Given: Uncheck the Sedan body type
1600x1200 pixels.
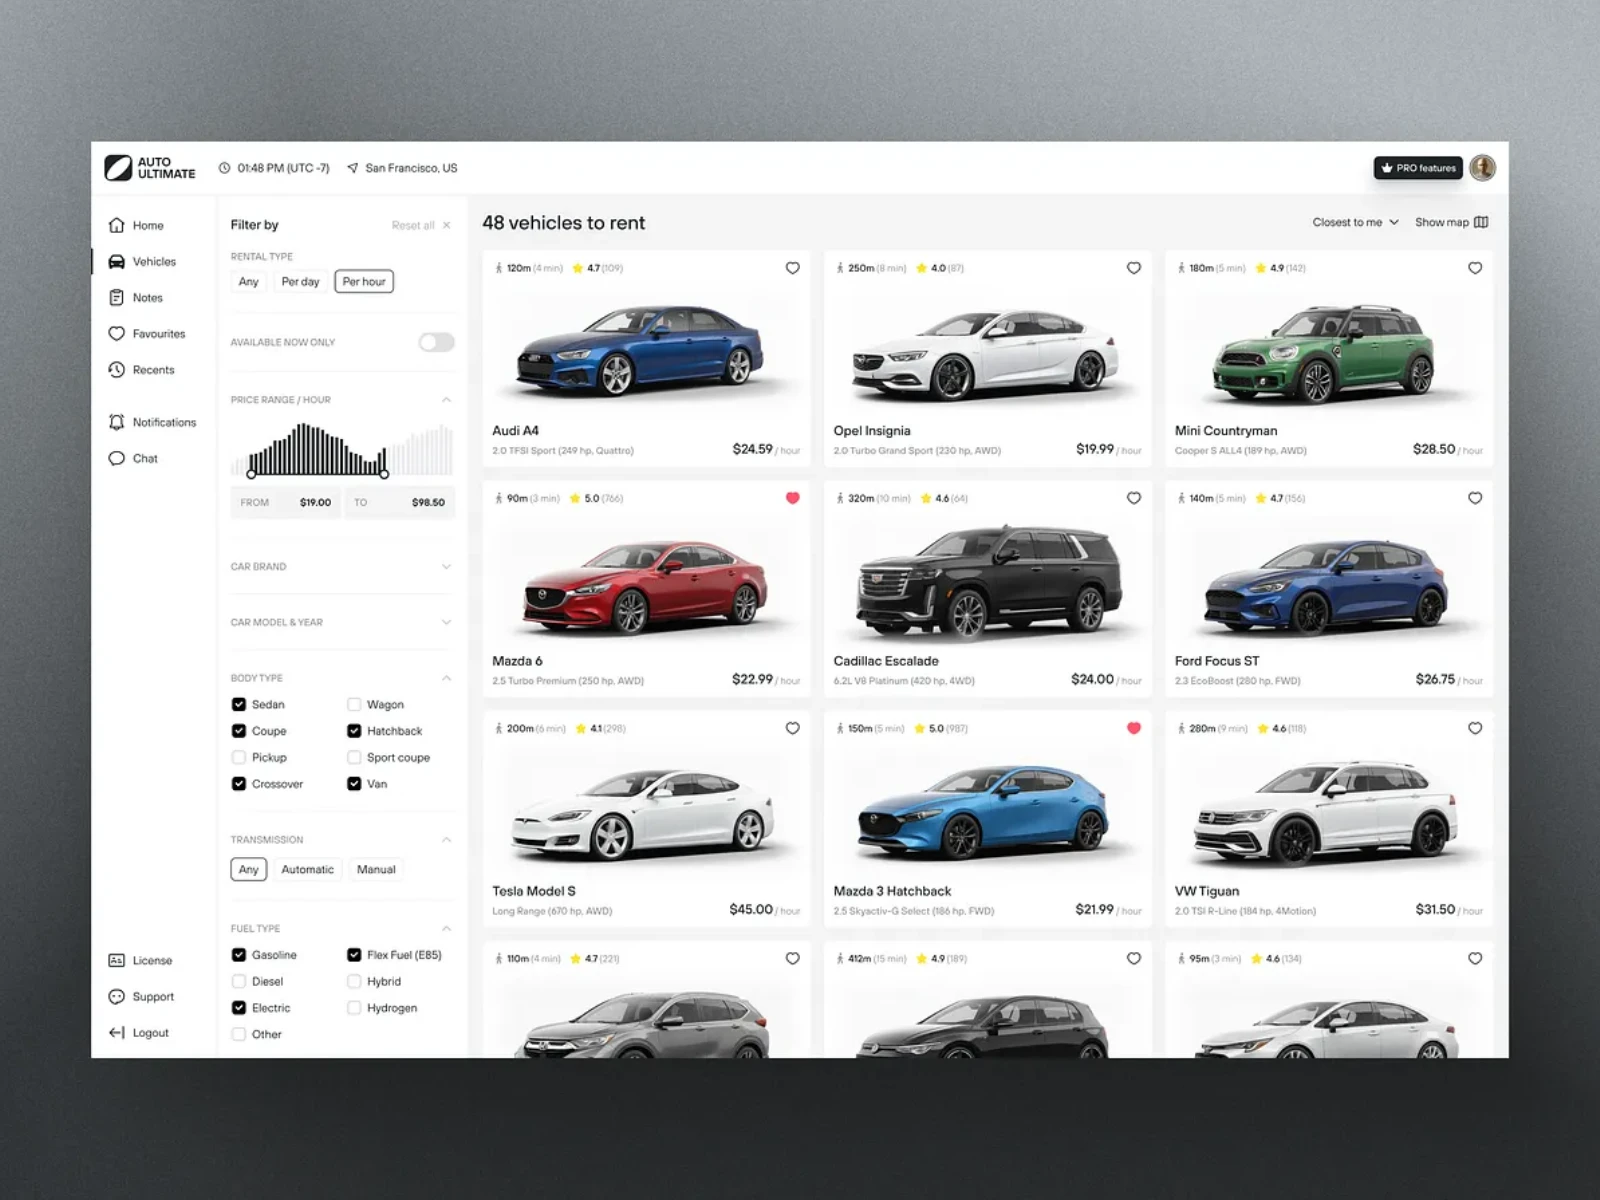Looking at the screenshot, I should [239, 704].
